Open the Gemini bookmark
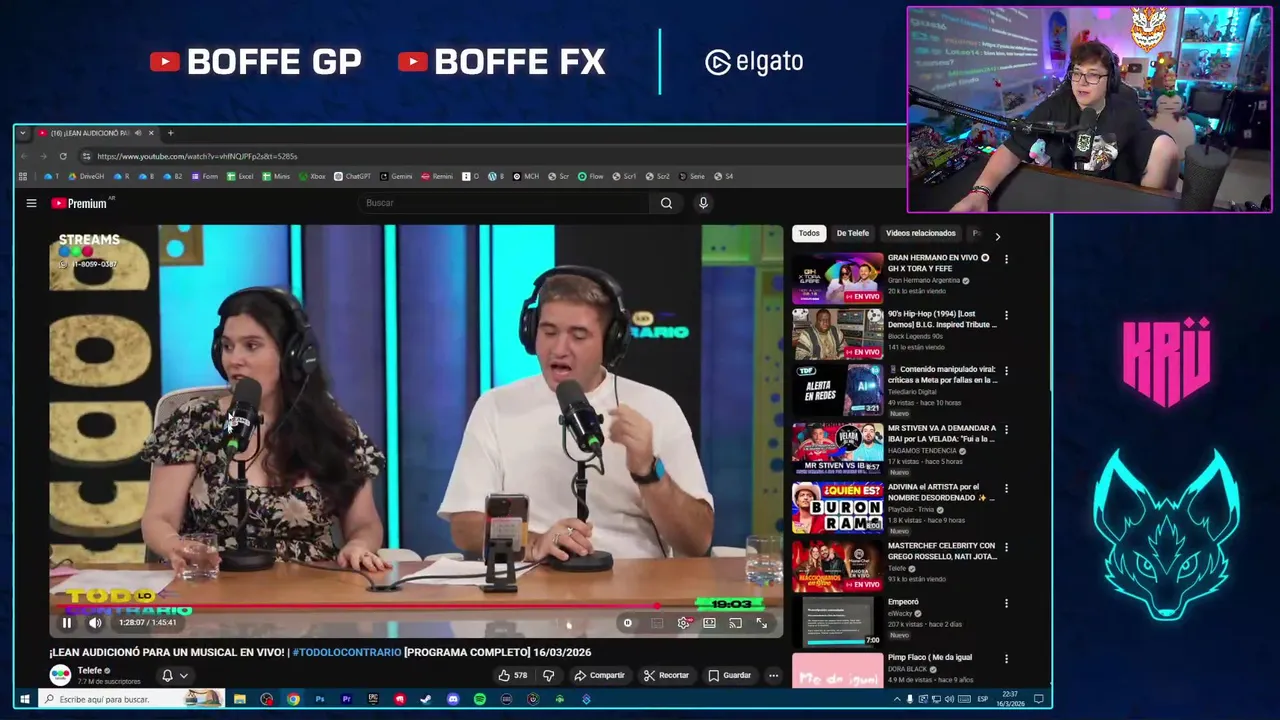The height and width of the screenshot is (720, 1280). [x=396, y=176]
